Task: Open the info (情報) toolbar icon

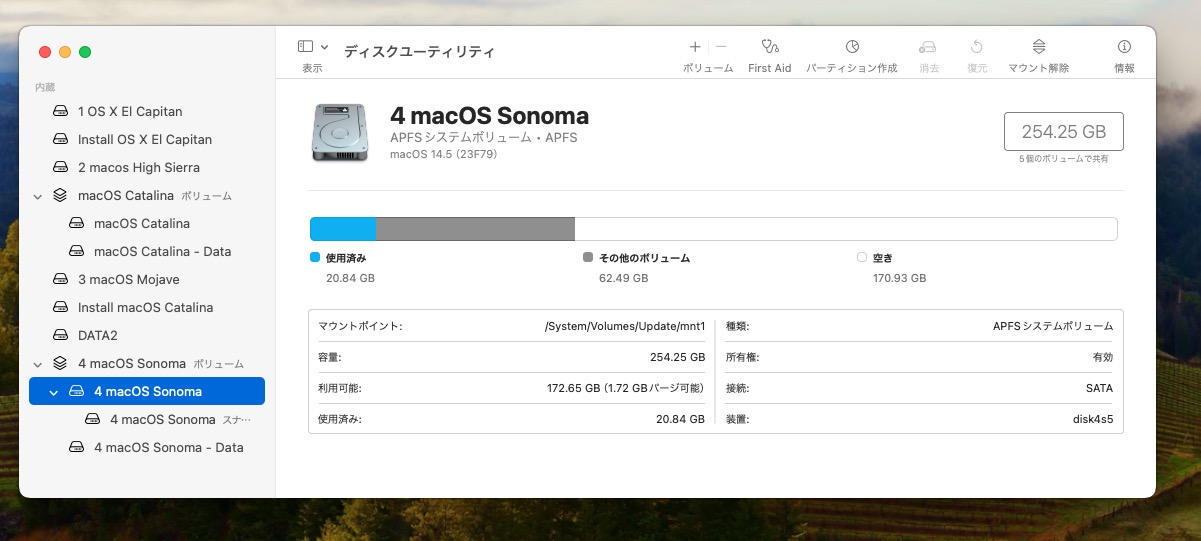Action: click(1124, 47)
